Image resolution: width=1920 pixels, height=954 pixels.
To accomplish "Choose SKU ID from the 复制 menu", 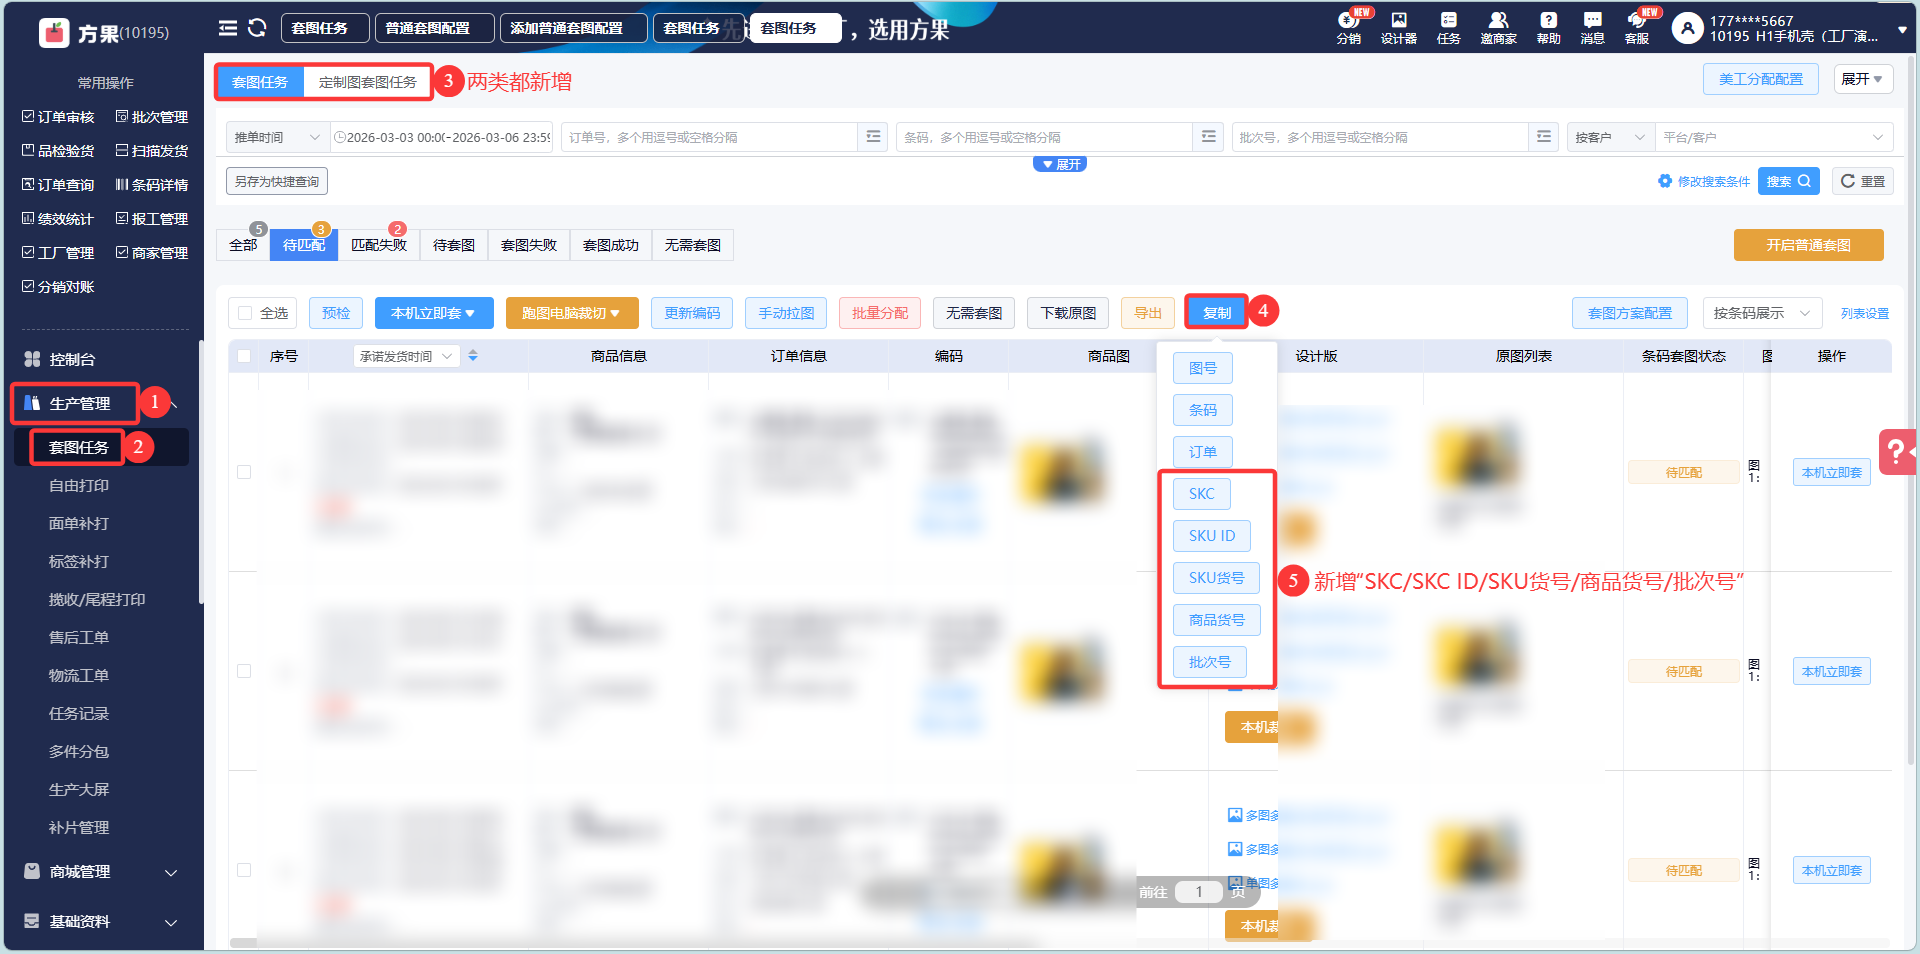I will pyautogui.click(x=1212, y=536).
